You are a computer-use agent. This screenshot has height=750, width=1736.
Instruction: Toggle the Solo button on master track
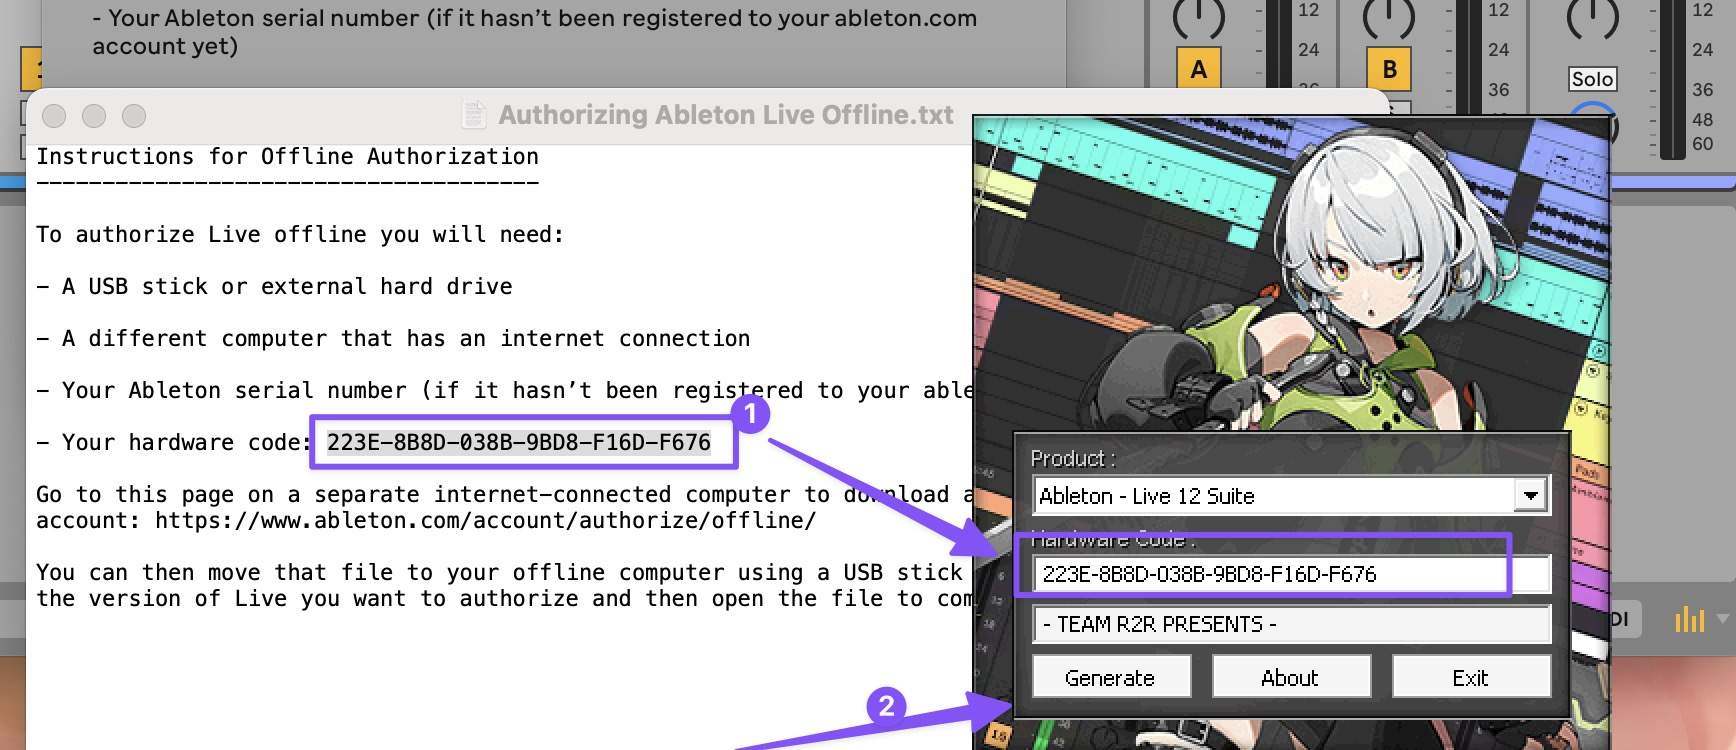(x=1592, y=79)
